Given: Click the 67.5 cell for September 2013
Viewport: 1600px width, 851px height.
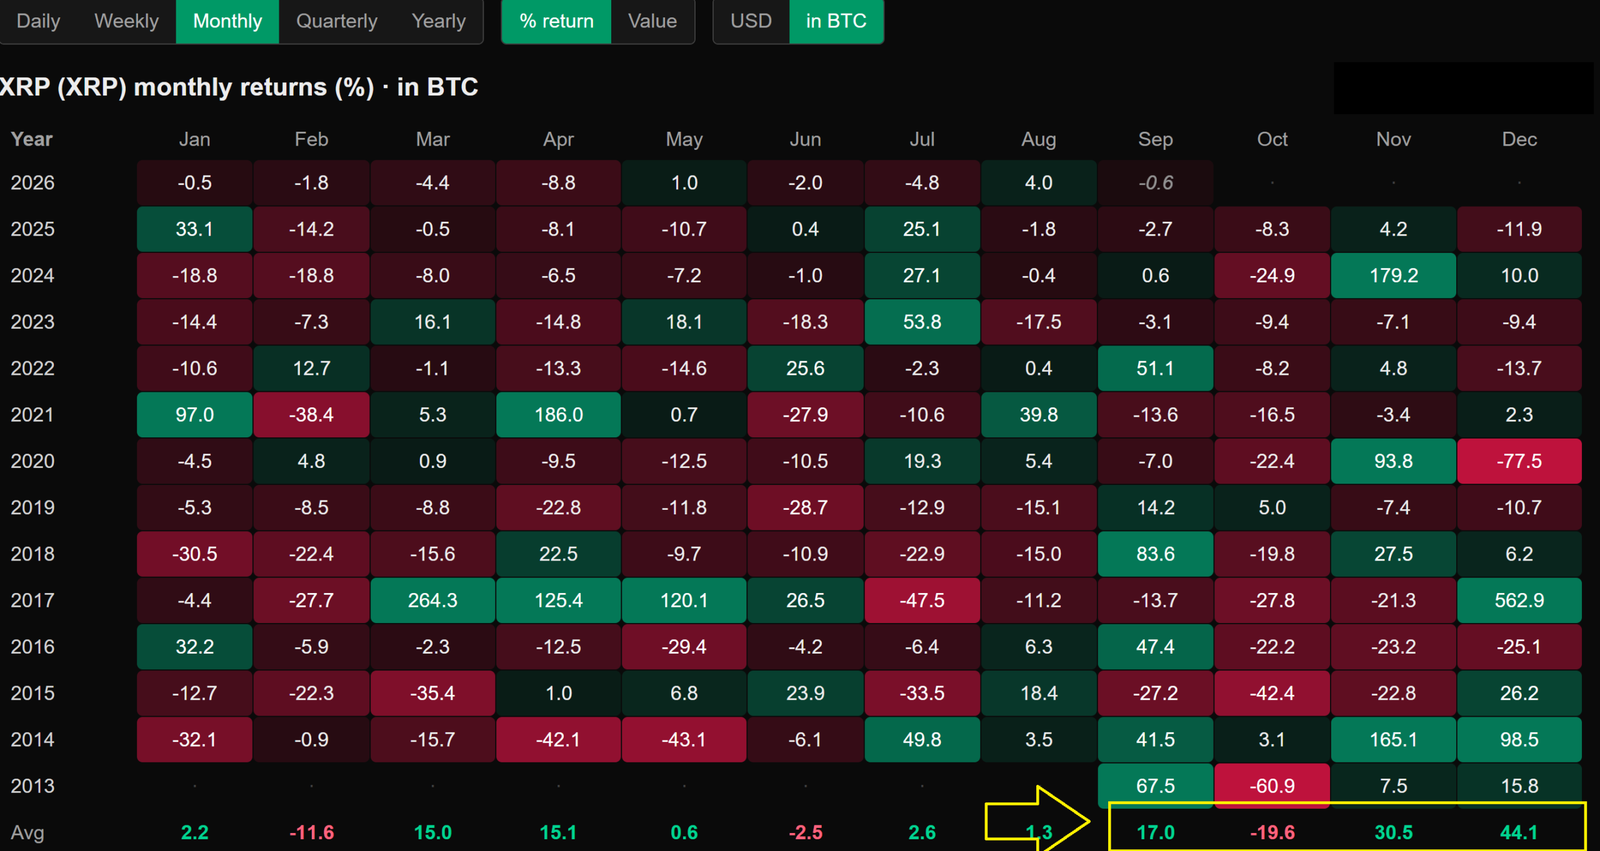Looking at the screenshot, I should tap(1155, 786).
